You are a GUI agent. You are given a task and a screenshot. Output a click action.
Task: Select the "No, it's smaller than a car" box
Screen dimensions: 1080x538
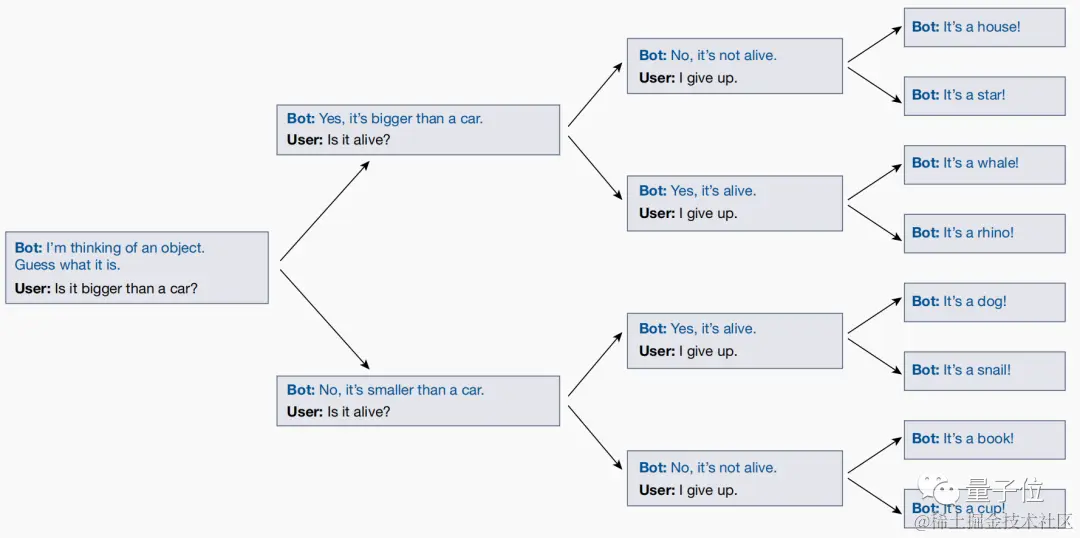pyautogui.click(x=418, y=401)
